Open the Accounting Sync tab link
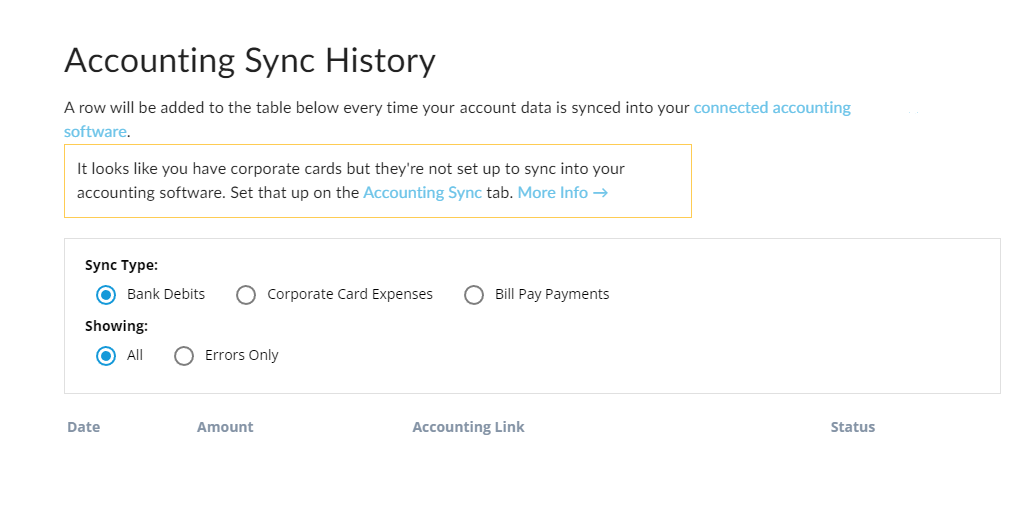Image resolution: width=1021 pixels, height=514 pixels. pyautogui.click(x=422, y=193)
